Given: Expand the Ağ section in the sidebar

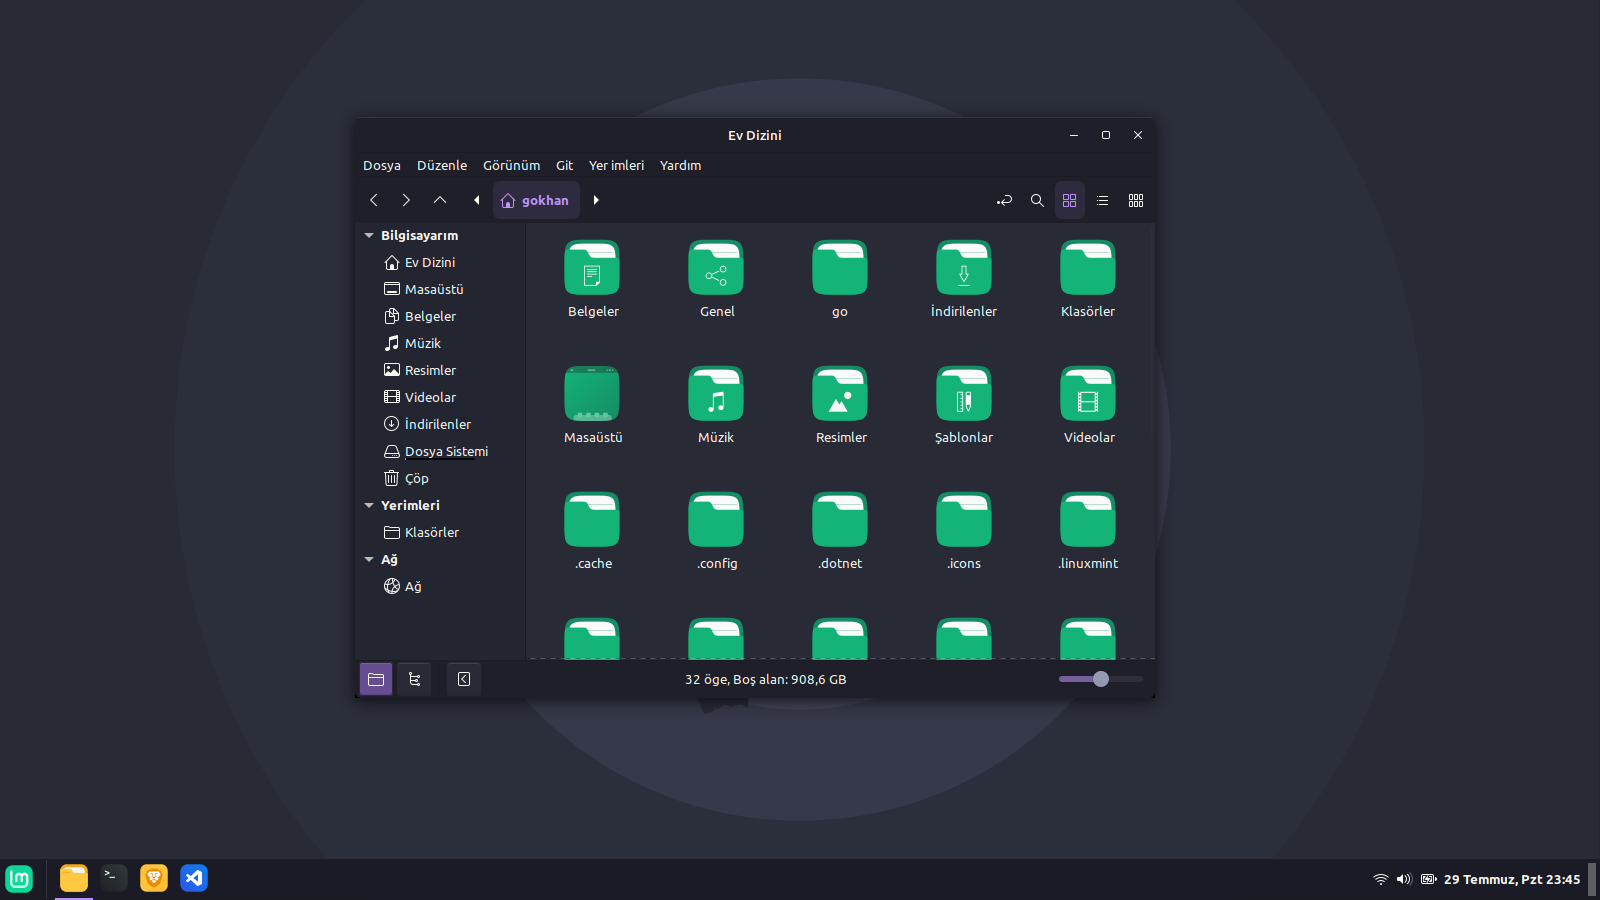Looking at the screenshot, I should [x=369, y=559].
